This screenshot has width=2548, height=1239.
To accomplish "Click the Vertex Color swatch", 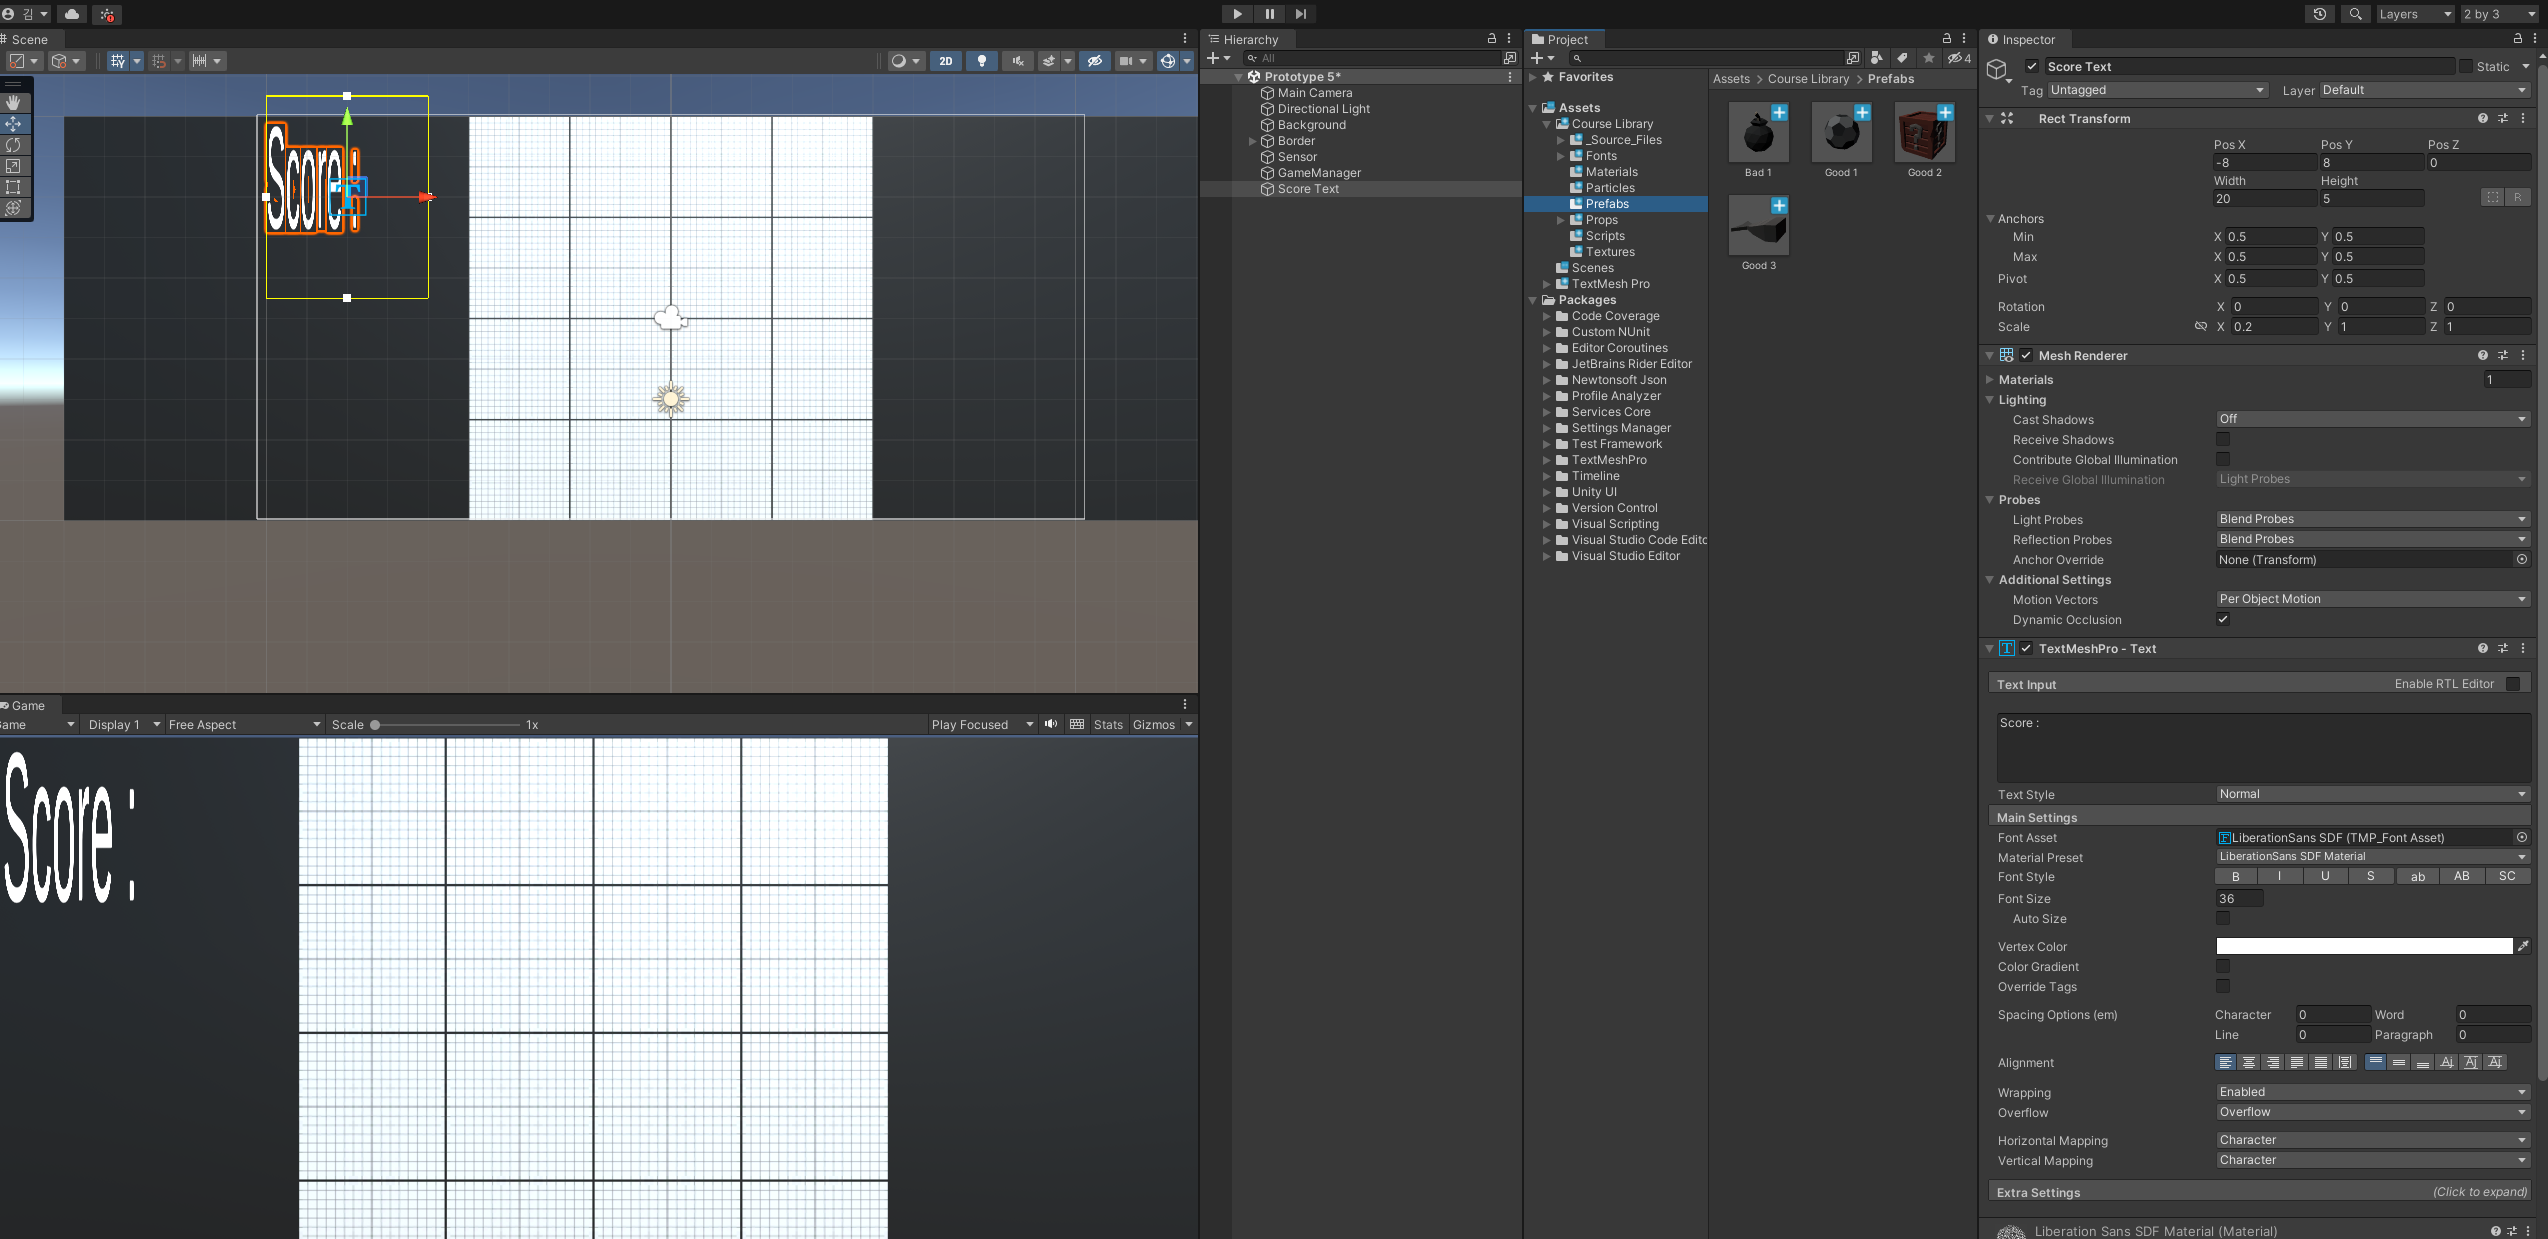I will (x=2364, y=946).
